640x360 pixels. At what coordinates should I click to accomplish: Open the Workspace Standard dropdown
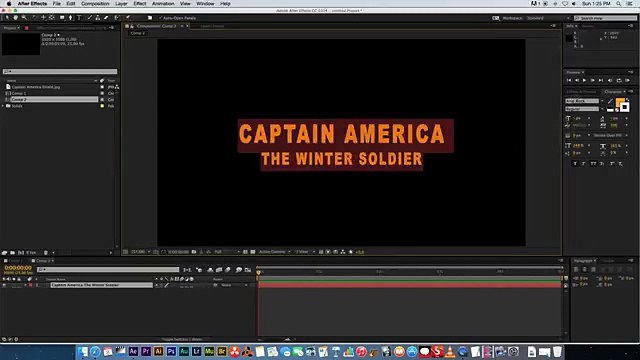548,18
